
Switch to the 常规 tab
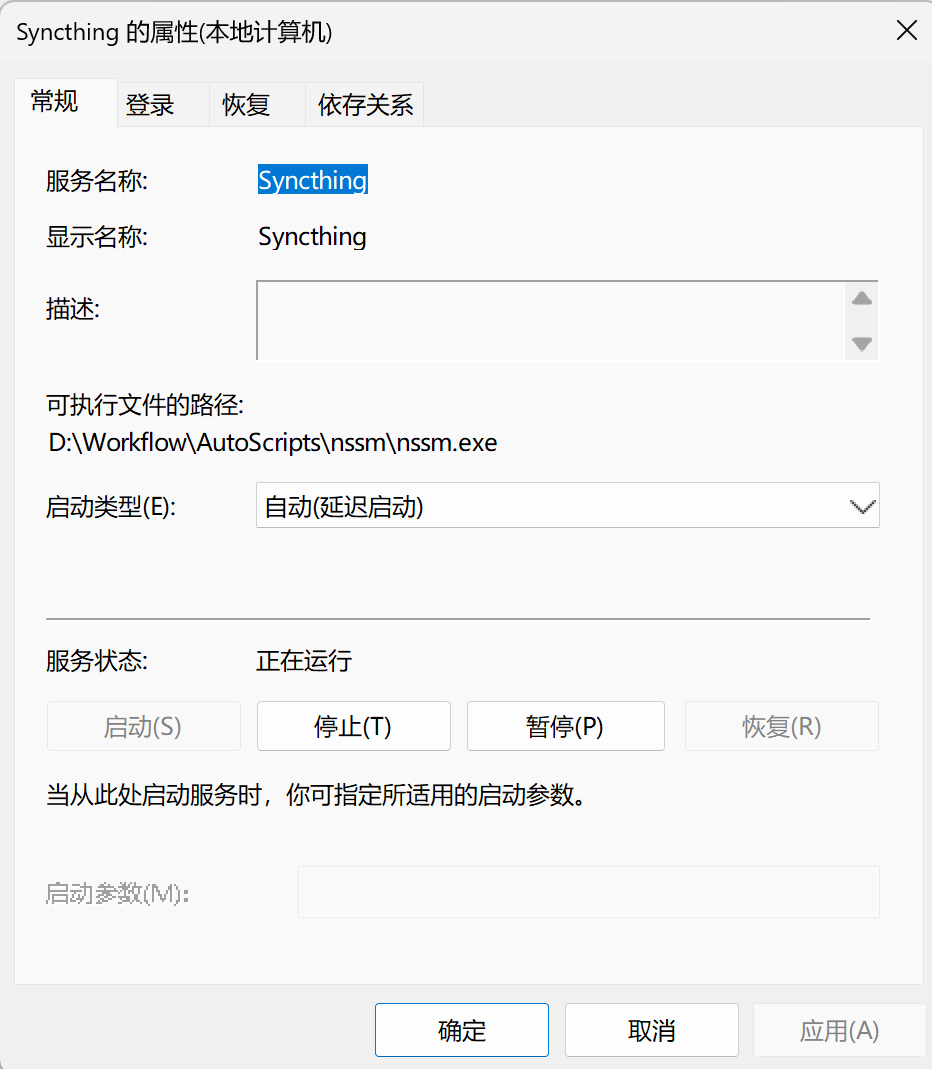[65, 102]
